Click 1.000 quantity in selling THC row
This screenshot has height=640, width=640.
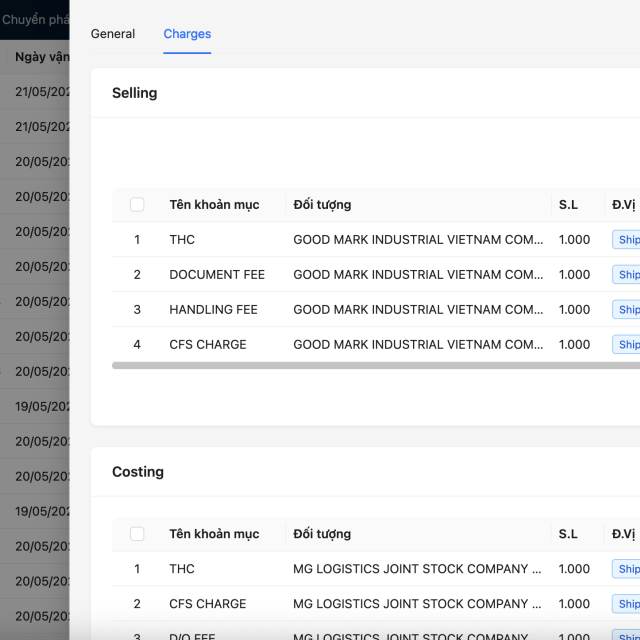(x=574, y=240)
